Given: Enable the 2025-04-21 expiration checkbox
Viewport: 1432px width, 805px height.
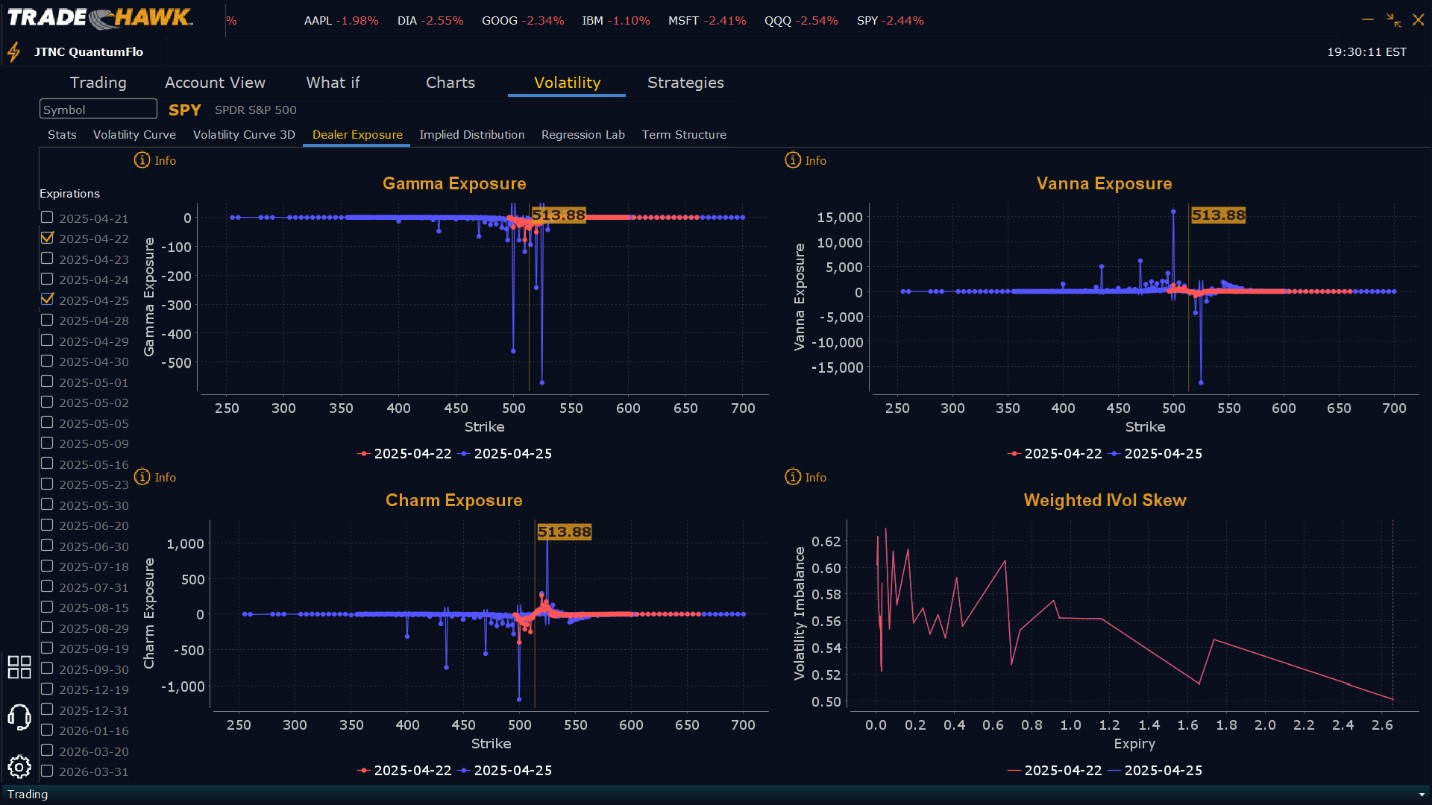Looking at the screenshot, I should click(47, 218).
